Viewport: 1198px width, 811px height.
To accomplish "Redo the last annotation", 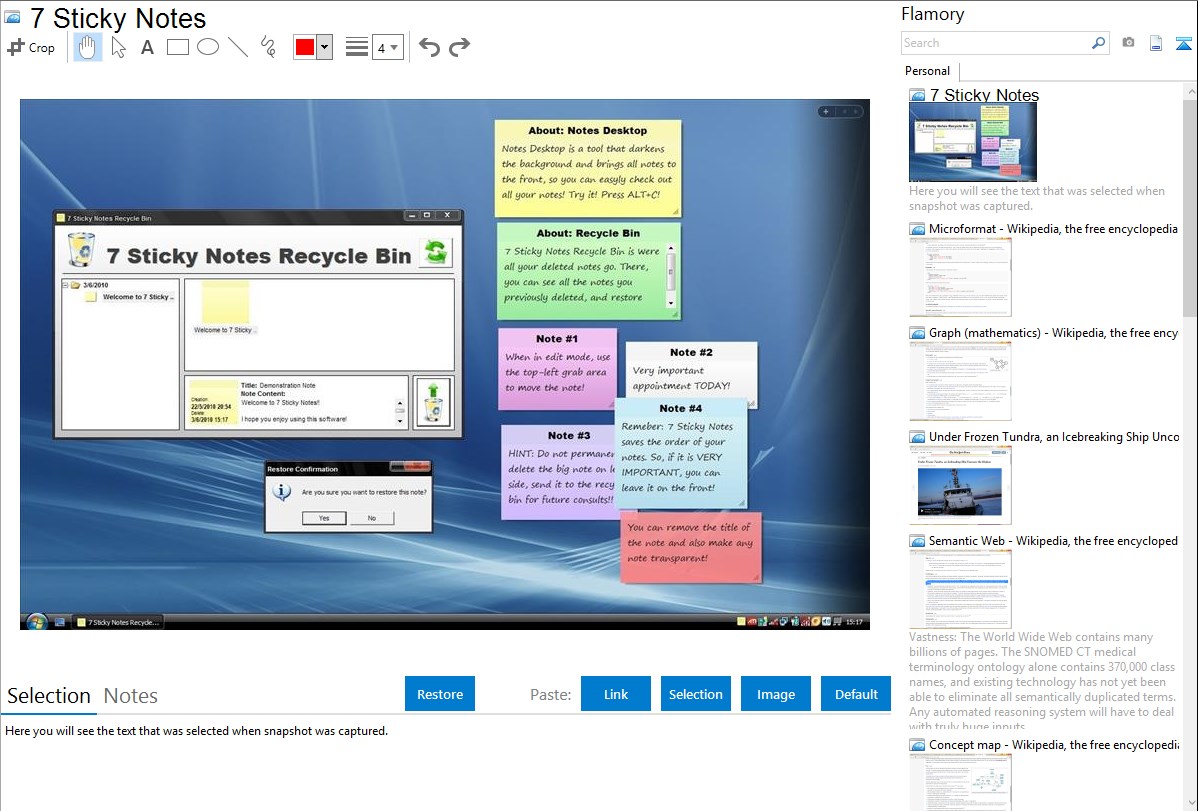I will pos(459,47).
